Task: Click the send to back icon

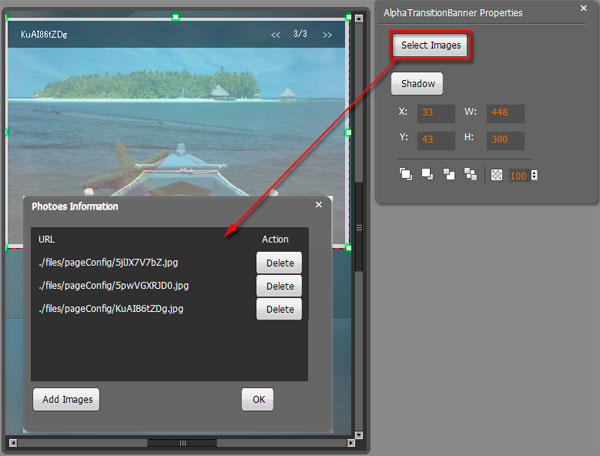Action: coord(471,174)
